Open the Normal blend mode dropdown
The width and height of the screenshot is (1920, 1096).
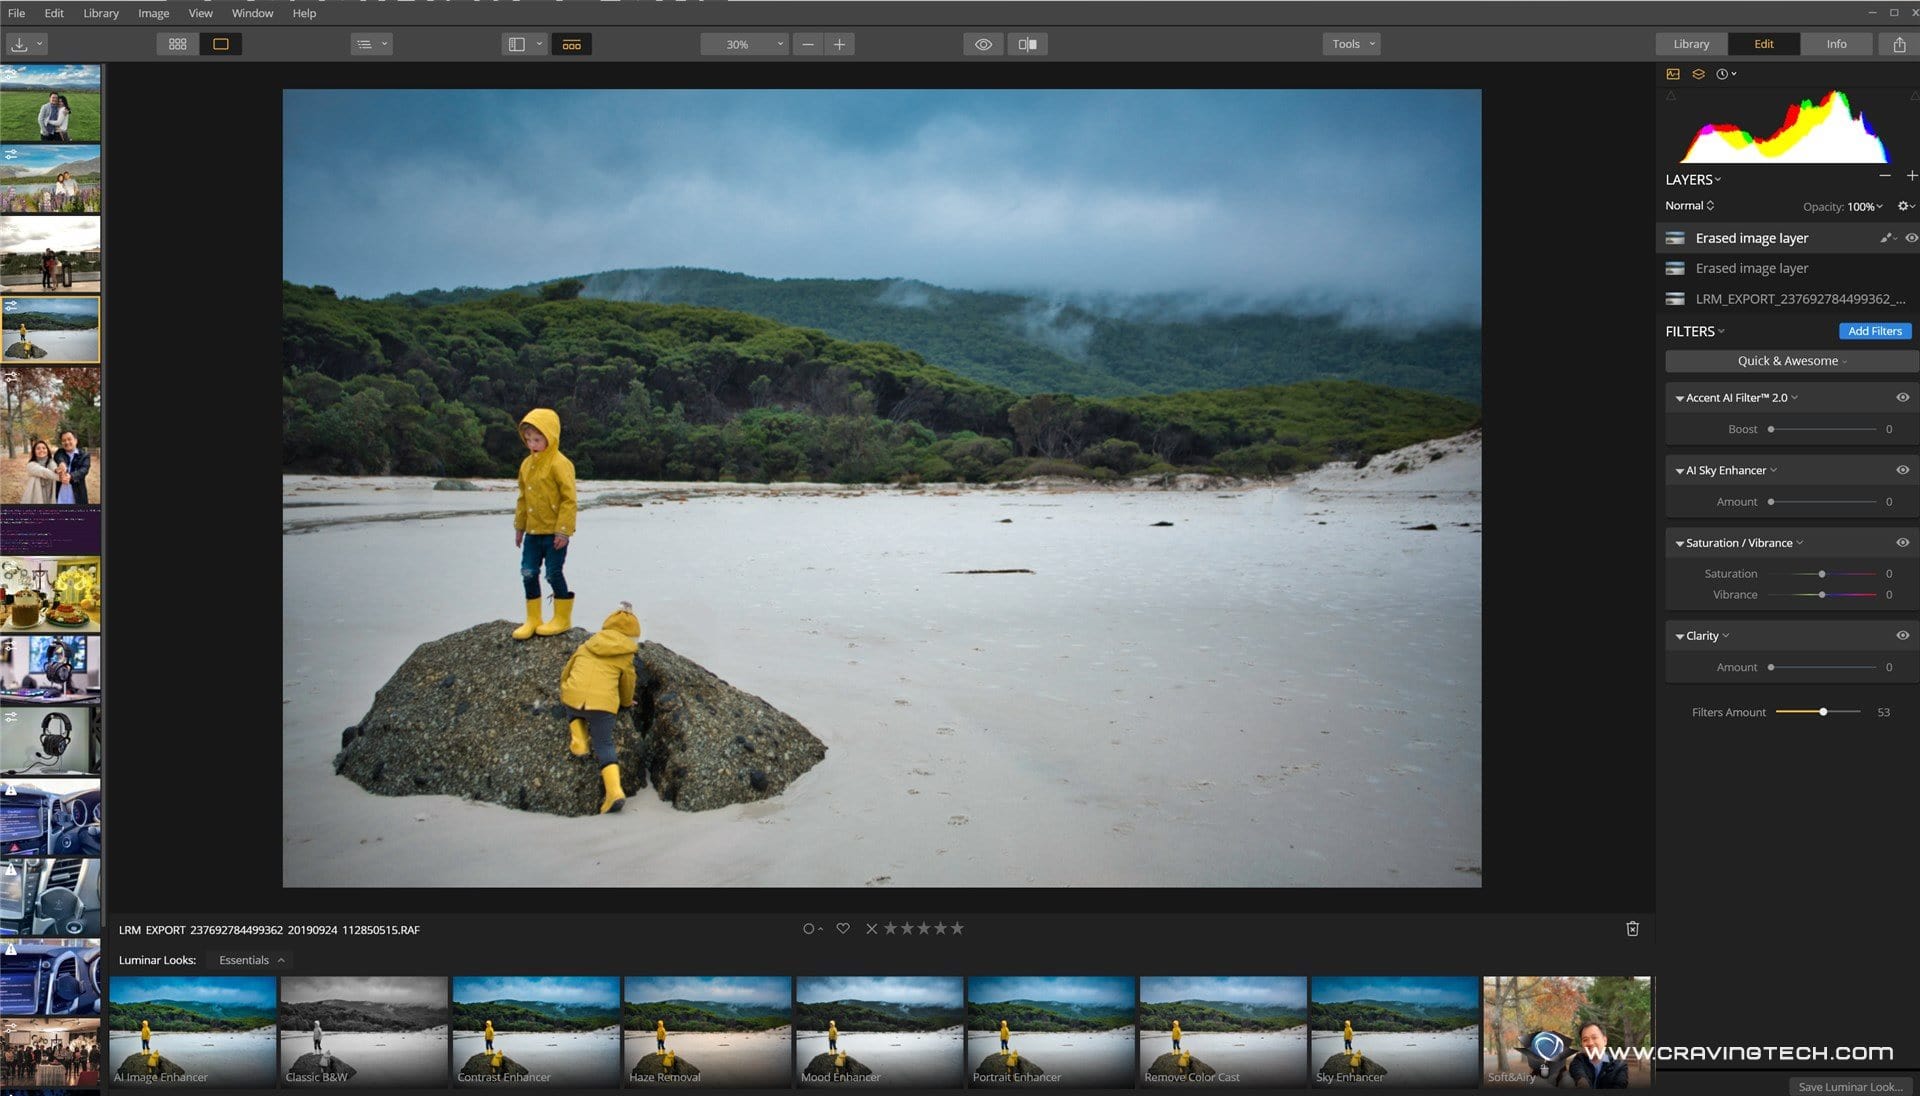point(1689,206)
